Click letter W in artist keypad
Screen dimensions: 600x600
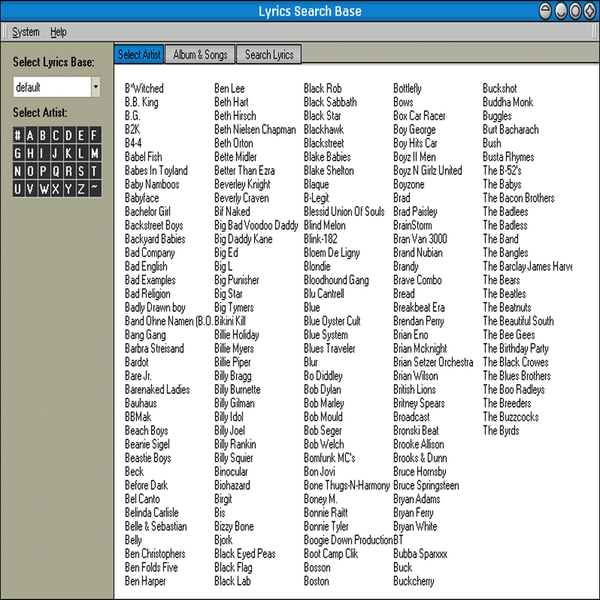(43, 189)
